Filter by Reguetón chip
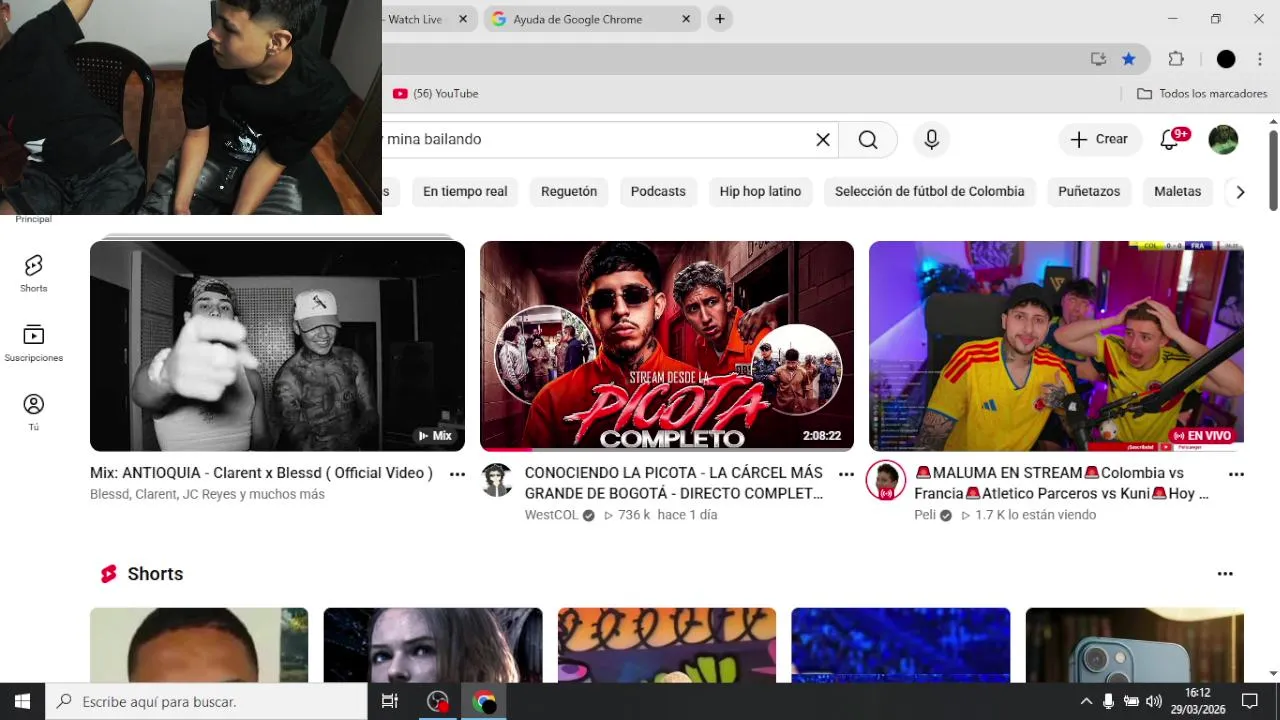 [569, 191]
